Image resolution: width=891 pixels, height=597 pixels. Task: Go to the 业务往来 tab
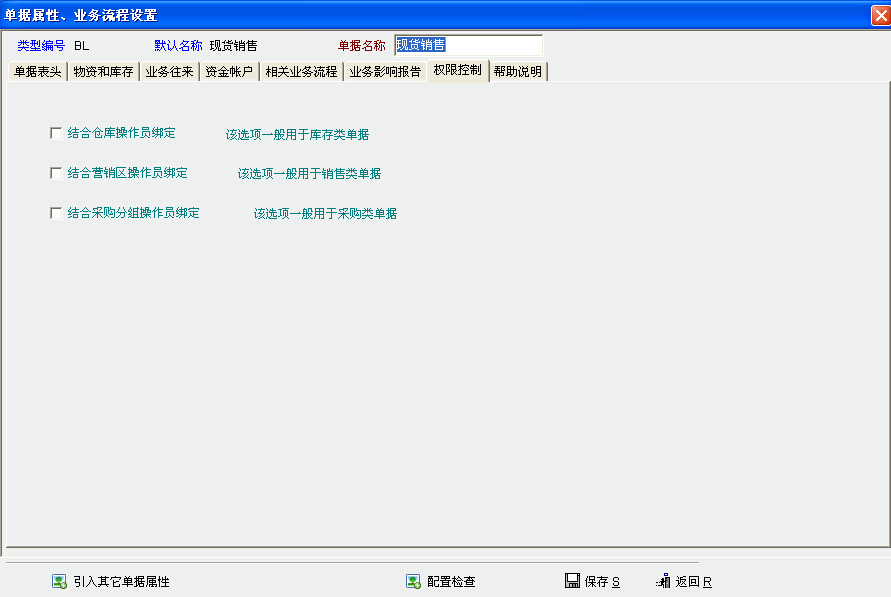[x=169, y=72]
